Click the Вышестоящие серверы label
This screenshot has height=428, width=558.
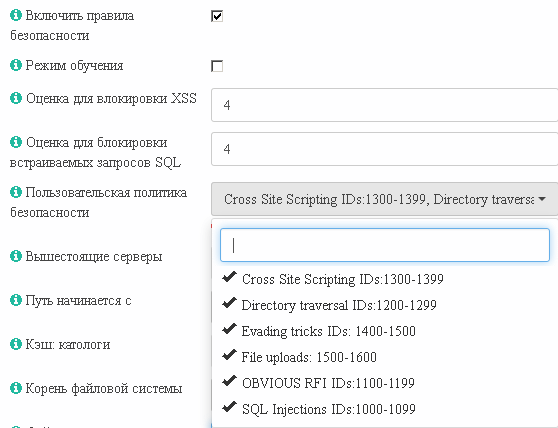94,256
